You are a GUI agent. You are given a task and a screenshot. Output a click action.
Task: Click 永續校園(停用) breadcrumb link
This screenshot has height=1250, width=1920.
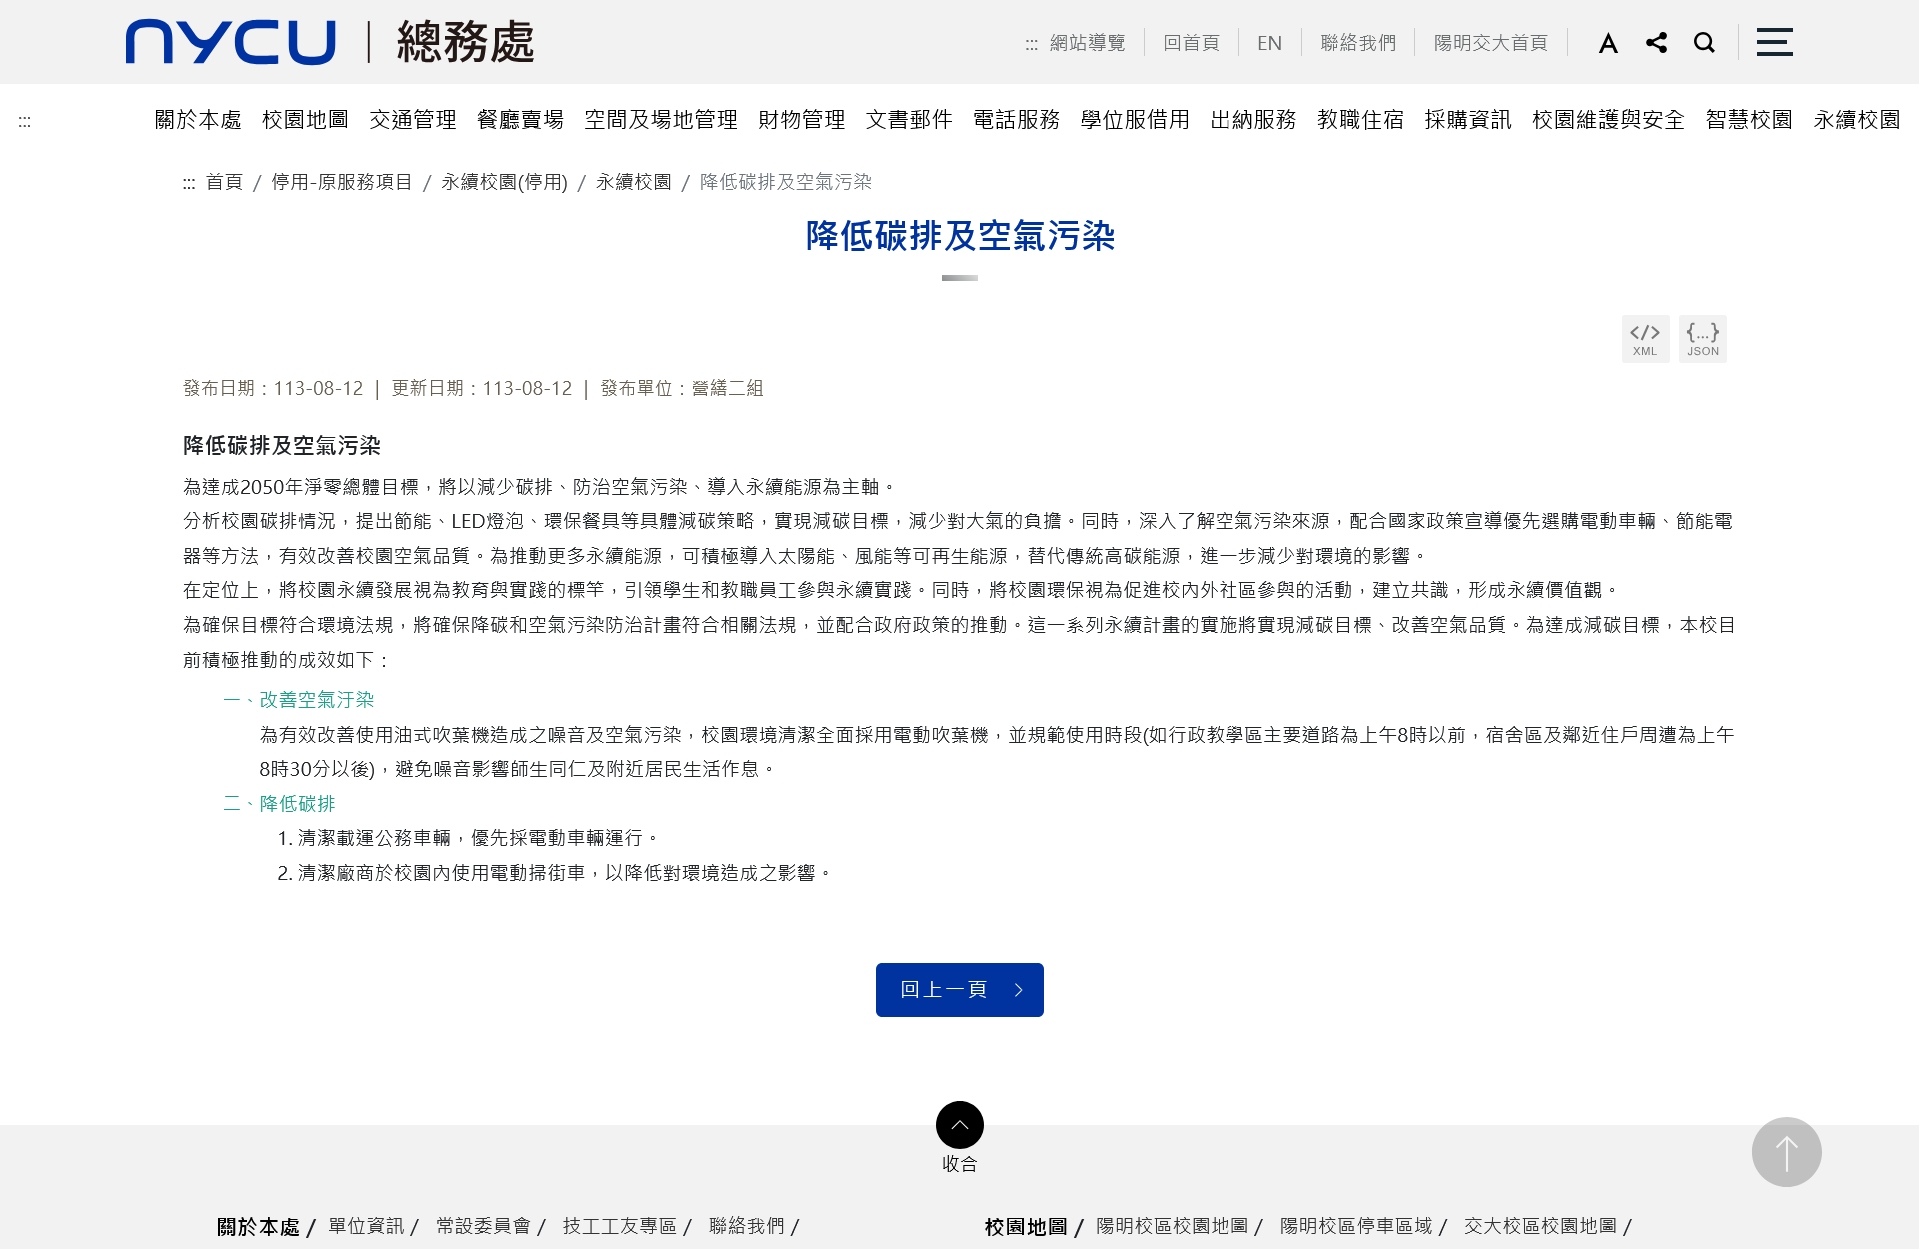504,182
